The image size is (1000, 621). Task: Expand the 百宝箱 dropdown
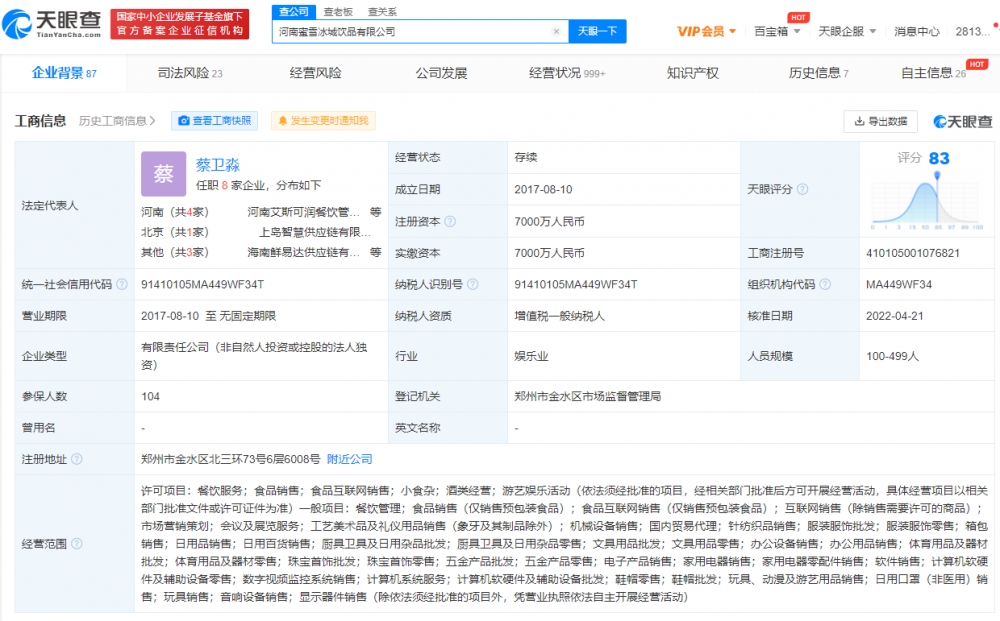click(x=777, y=31)
